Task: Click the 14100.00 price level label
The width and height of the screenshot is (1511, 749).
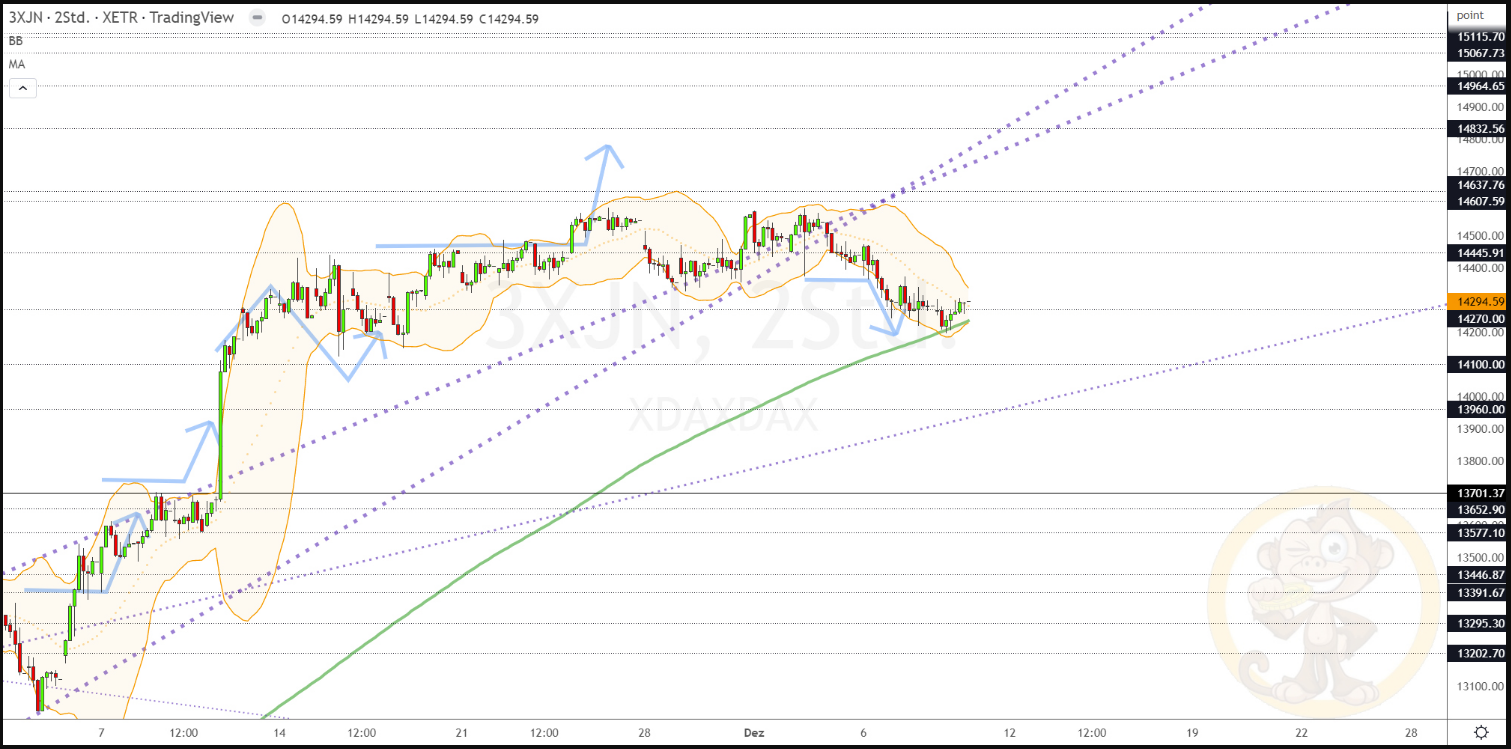Action: [1479, 366]
